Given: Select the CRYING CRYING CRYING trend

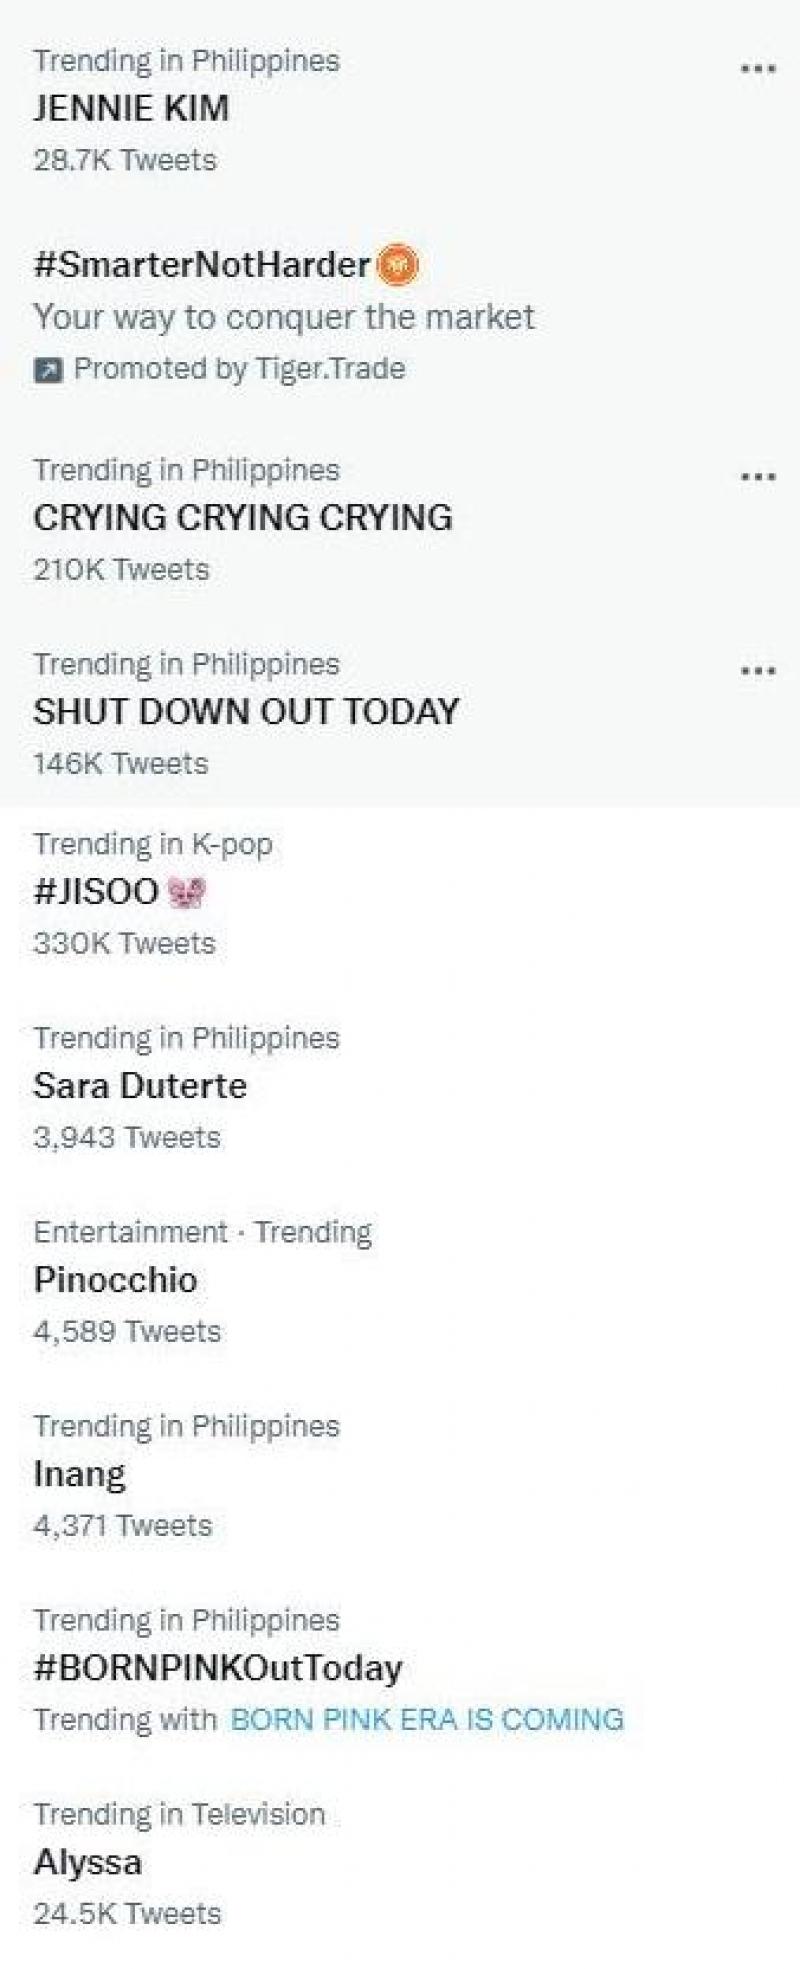Looking at the screenshot, I should [x=242, y=517].
